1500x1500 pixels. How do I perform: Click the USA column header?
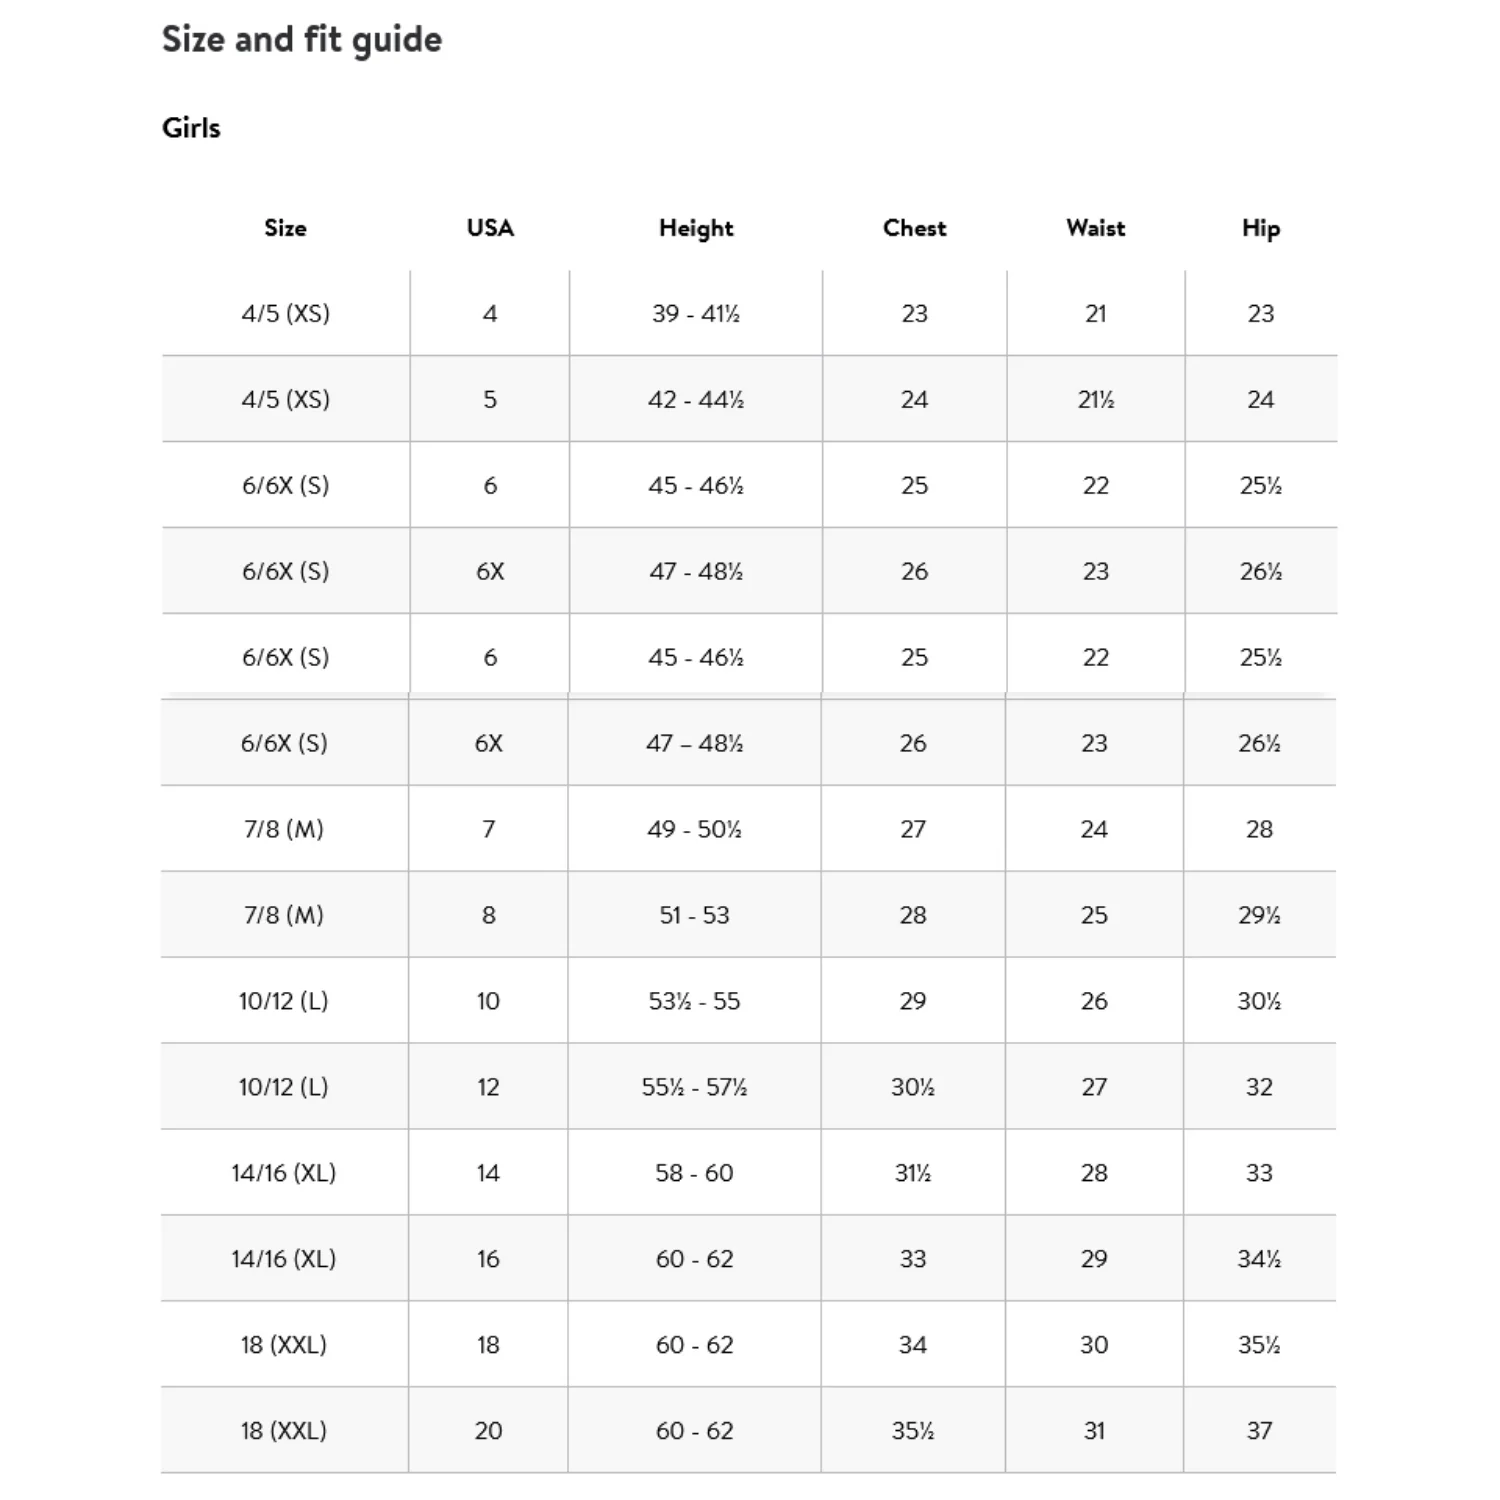point(490,228)
